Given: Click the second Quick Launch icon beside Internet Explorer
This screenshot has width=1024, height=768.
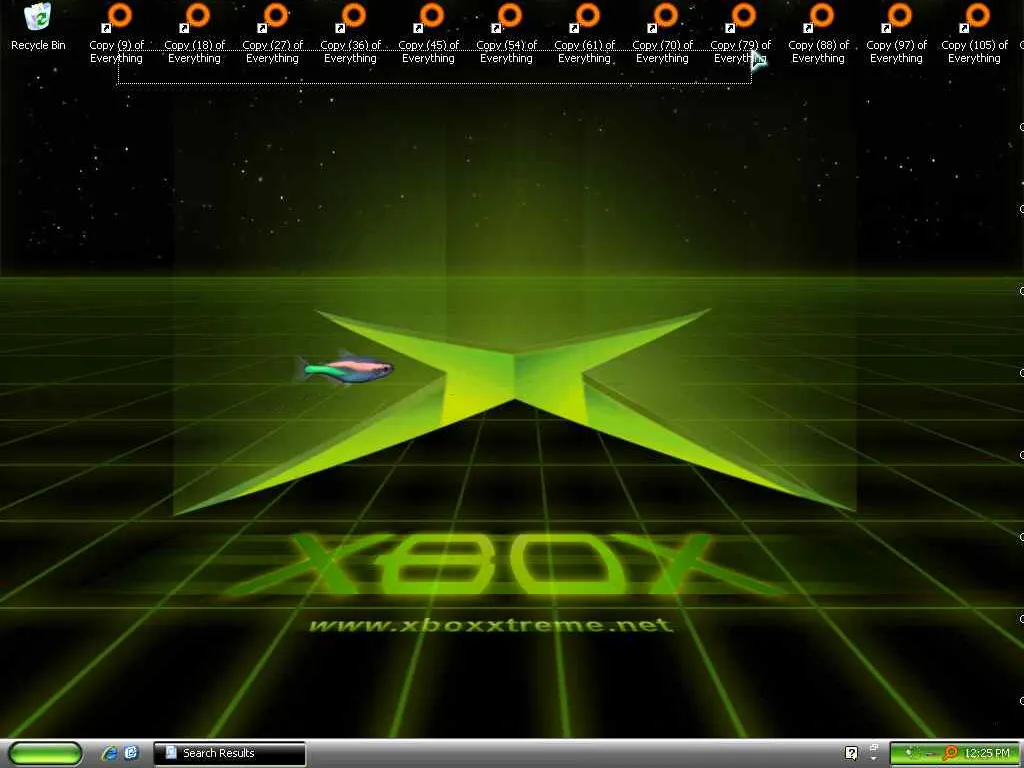Looking at the screenshot, I should pyautogui.click(x=131, y=753).
